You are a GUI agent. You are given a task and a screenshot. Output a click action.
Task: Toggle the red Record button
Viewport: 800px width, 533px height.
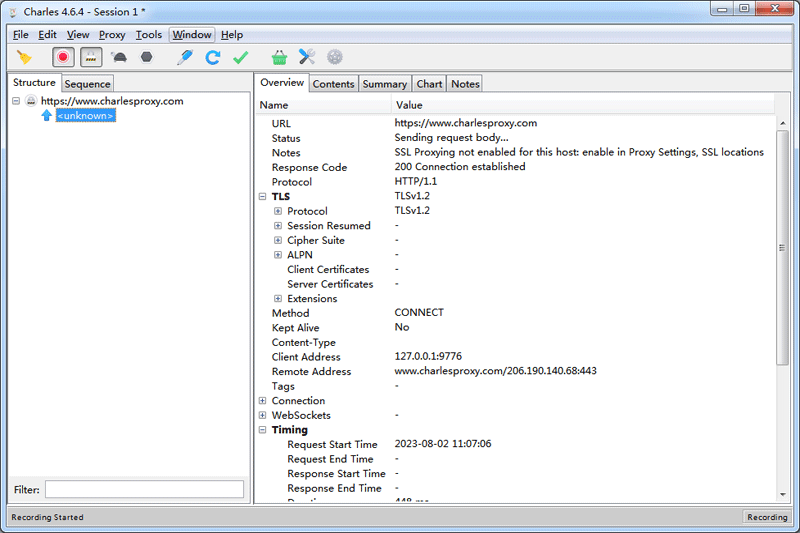(64, 58)
